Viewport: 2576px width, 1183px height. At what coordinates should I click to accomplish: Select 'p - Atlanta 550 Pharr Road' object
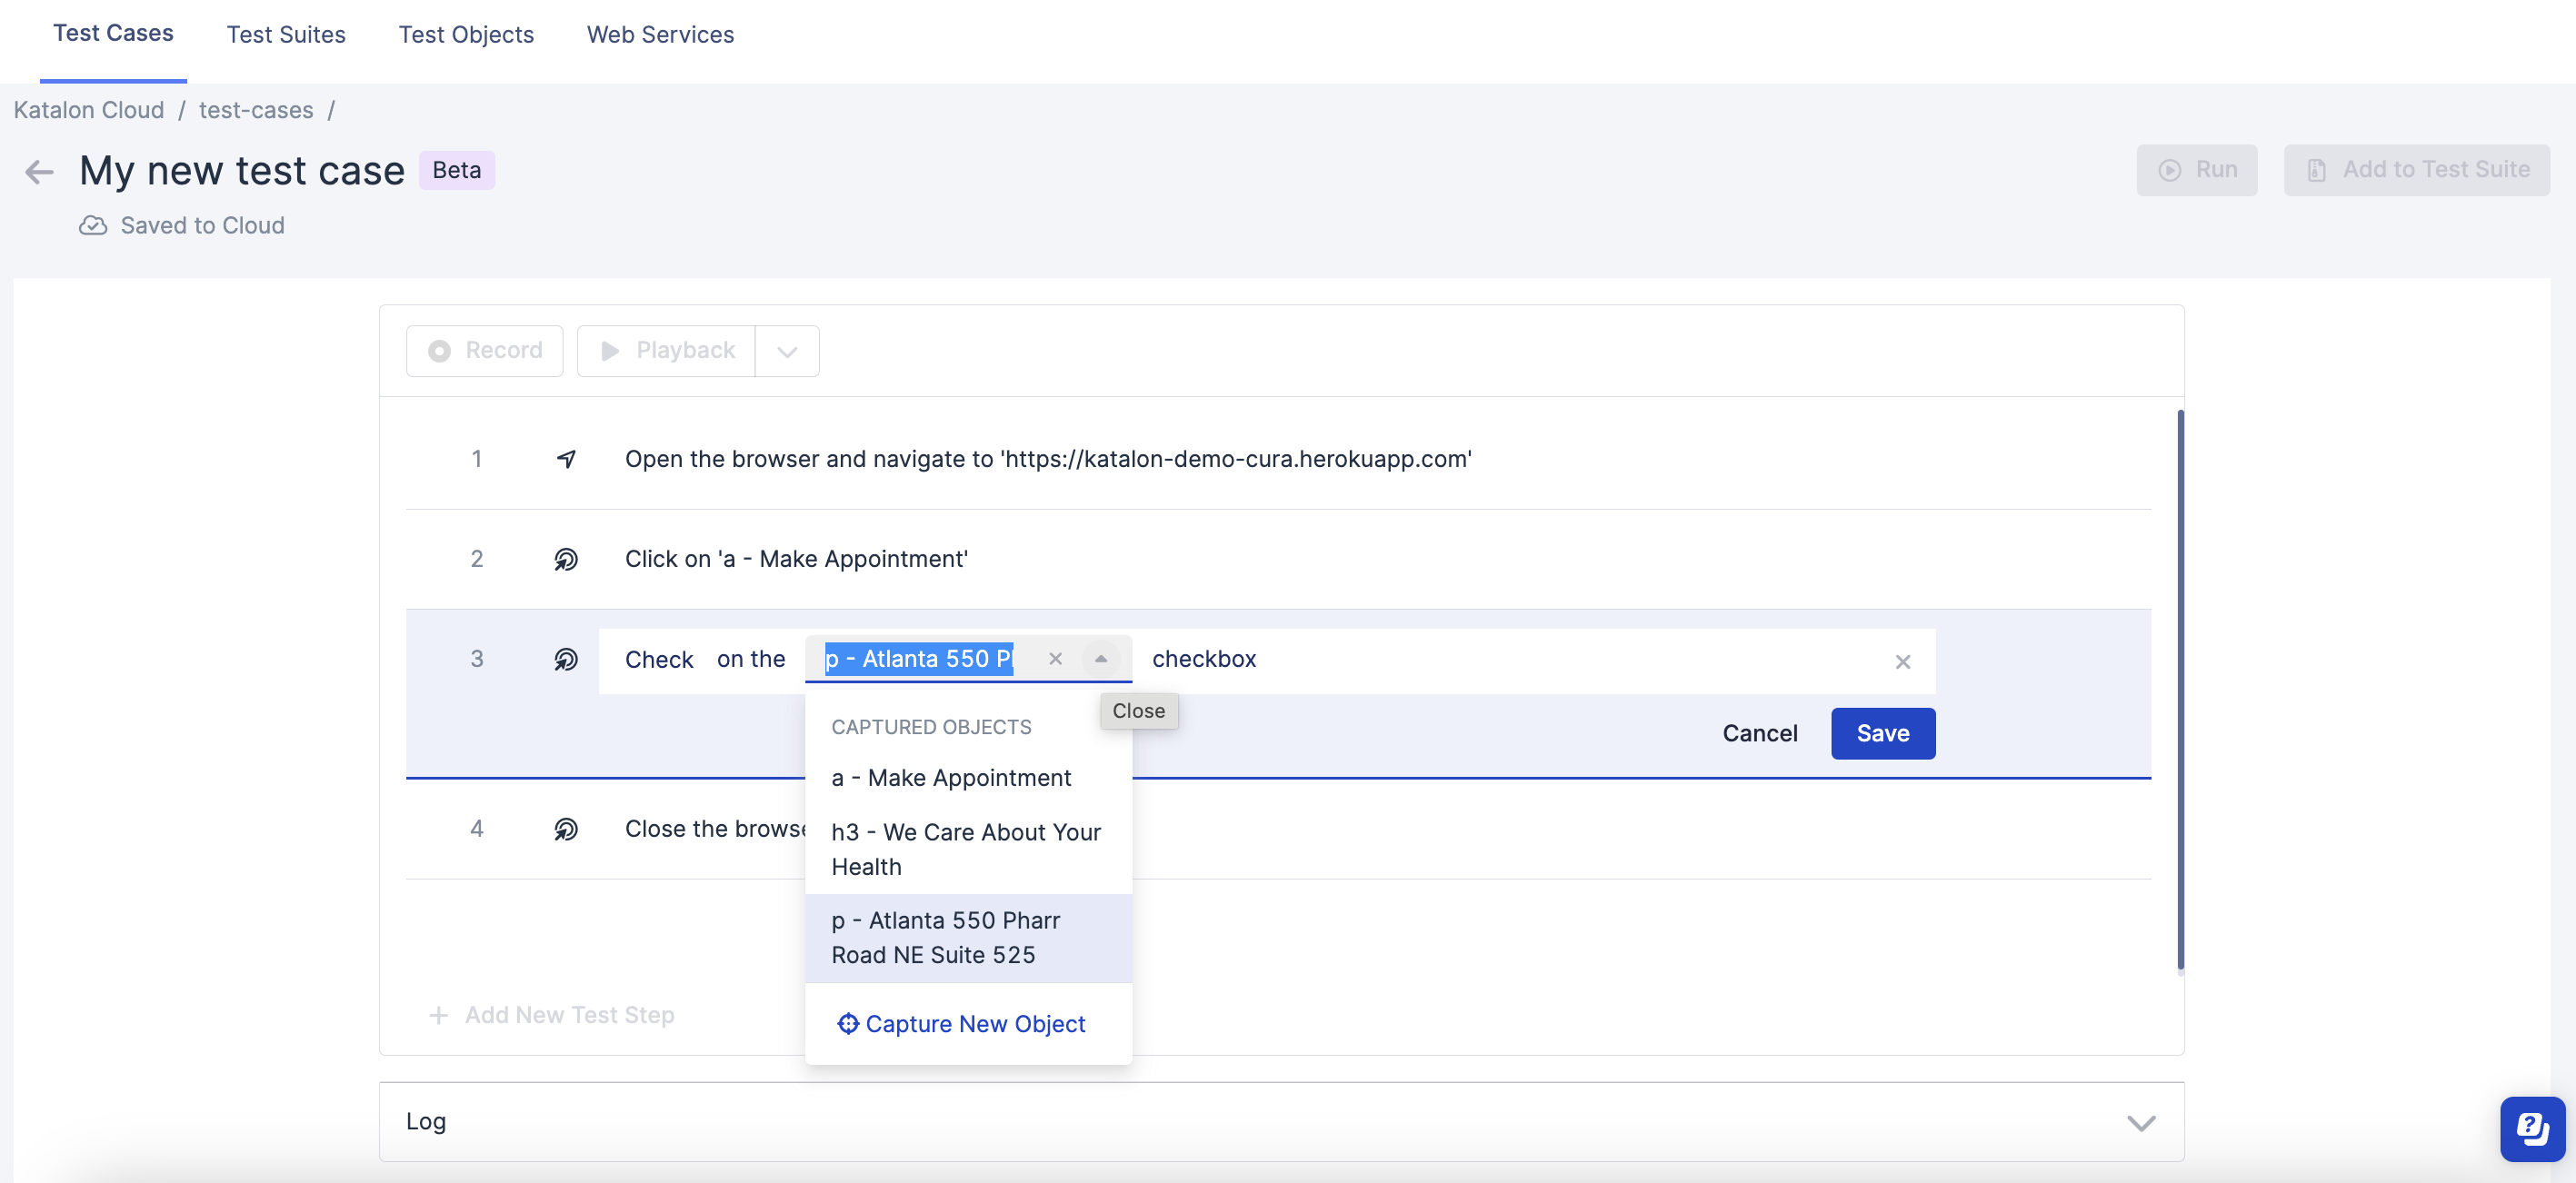coord(968,938)
